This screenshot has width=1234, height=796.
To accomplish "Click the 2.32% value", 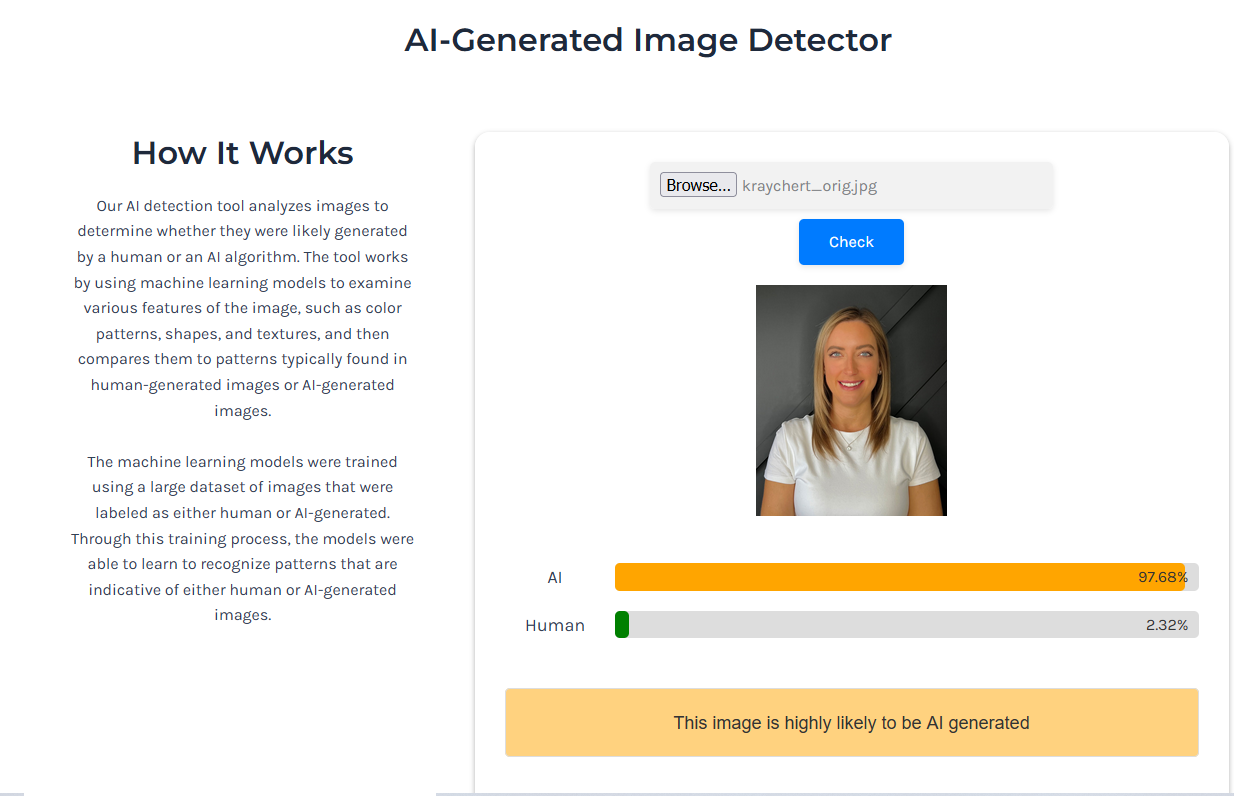I will tap(1167, 625).
